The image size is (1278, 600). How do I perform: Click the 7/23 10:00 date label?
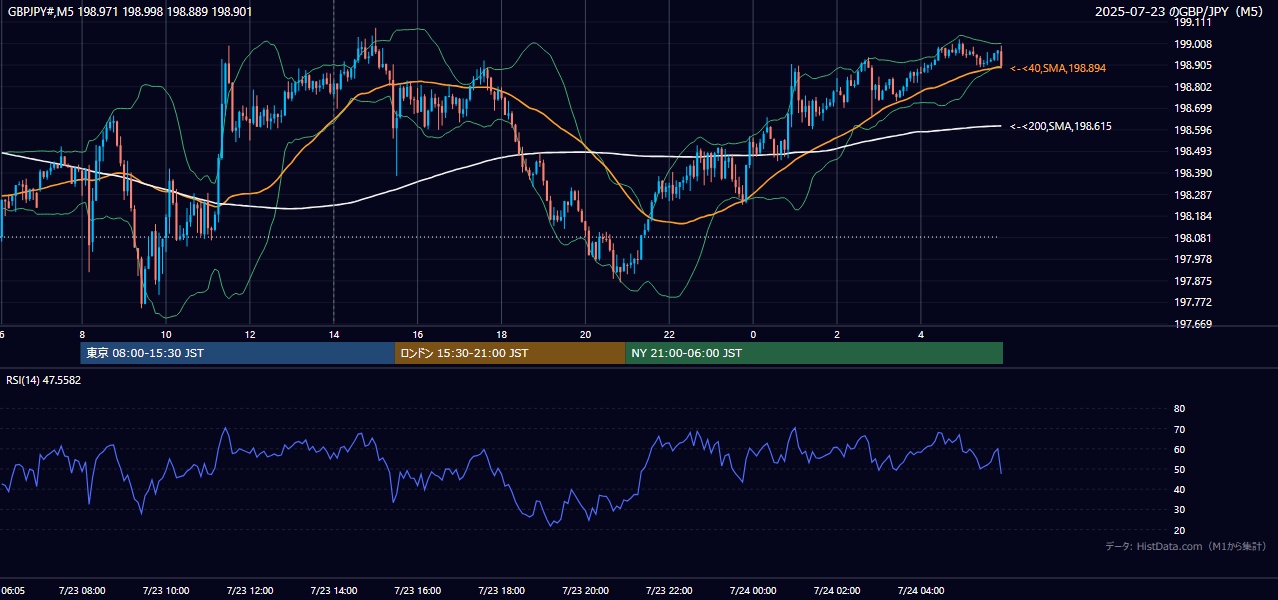pyautogui.click(x=166, y=590)
